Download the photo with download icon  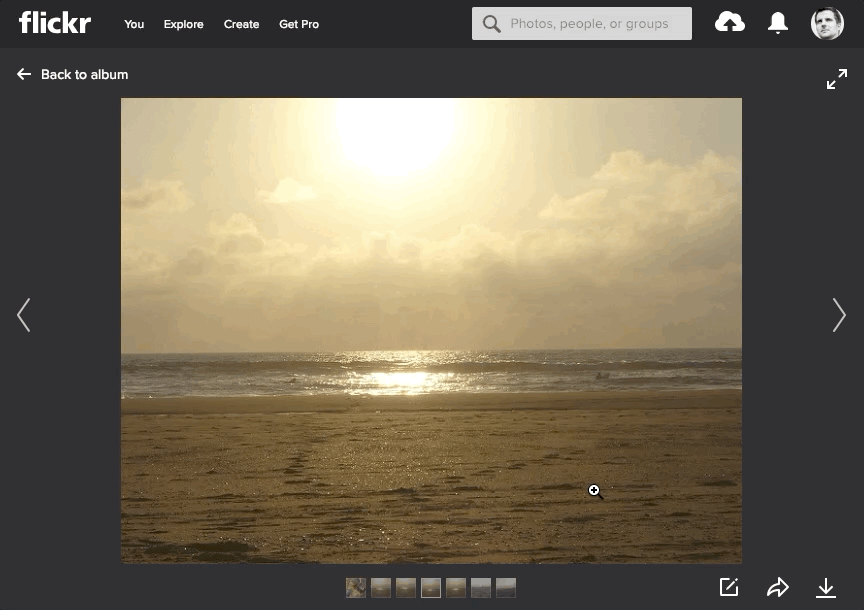click(x=825, y=588)
